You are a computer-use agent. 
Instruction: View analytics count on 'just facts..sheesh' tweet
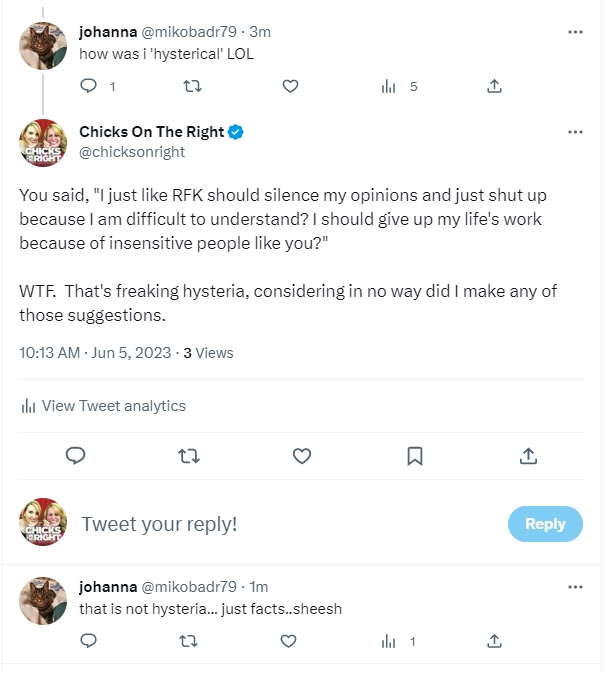point(399,641)
